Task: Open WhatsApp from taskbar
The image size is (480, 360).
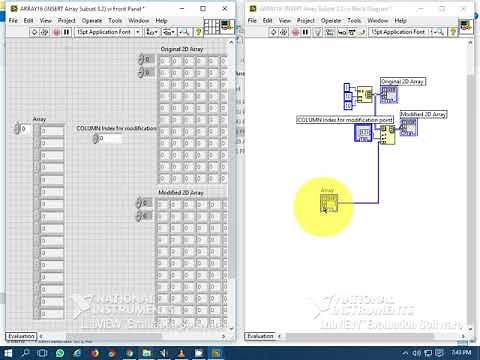Action: (60, 353)
